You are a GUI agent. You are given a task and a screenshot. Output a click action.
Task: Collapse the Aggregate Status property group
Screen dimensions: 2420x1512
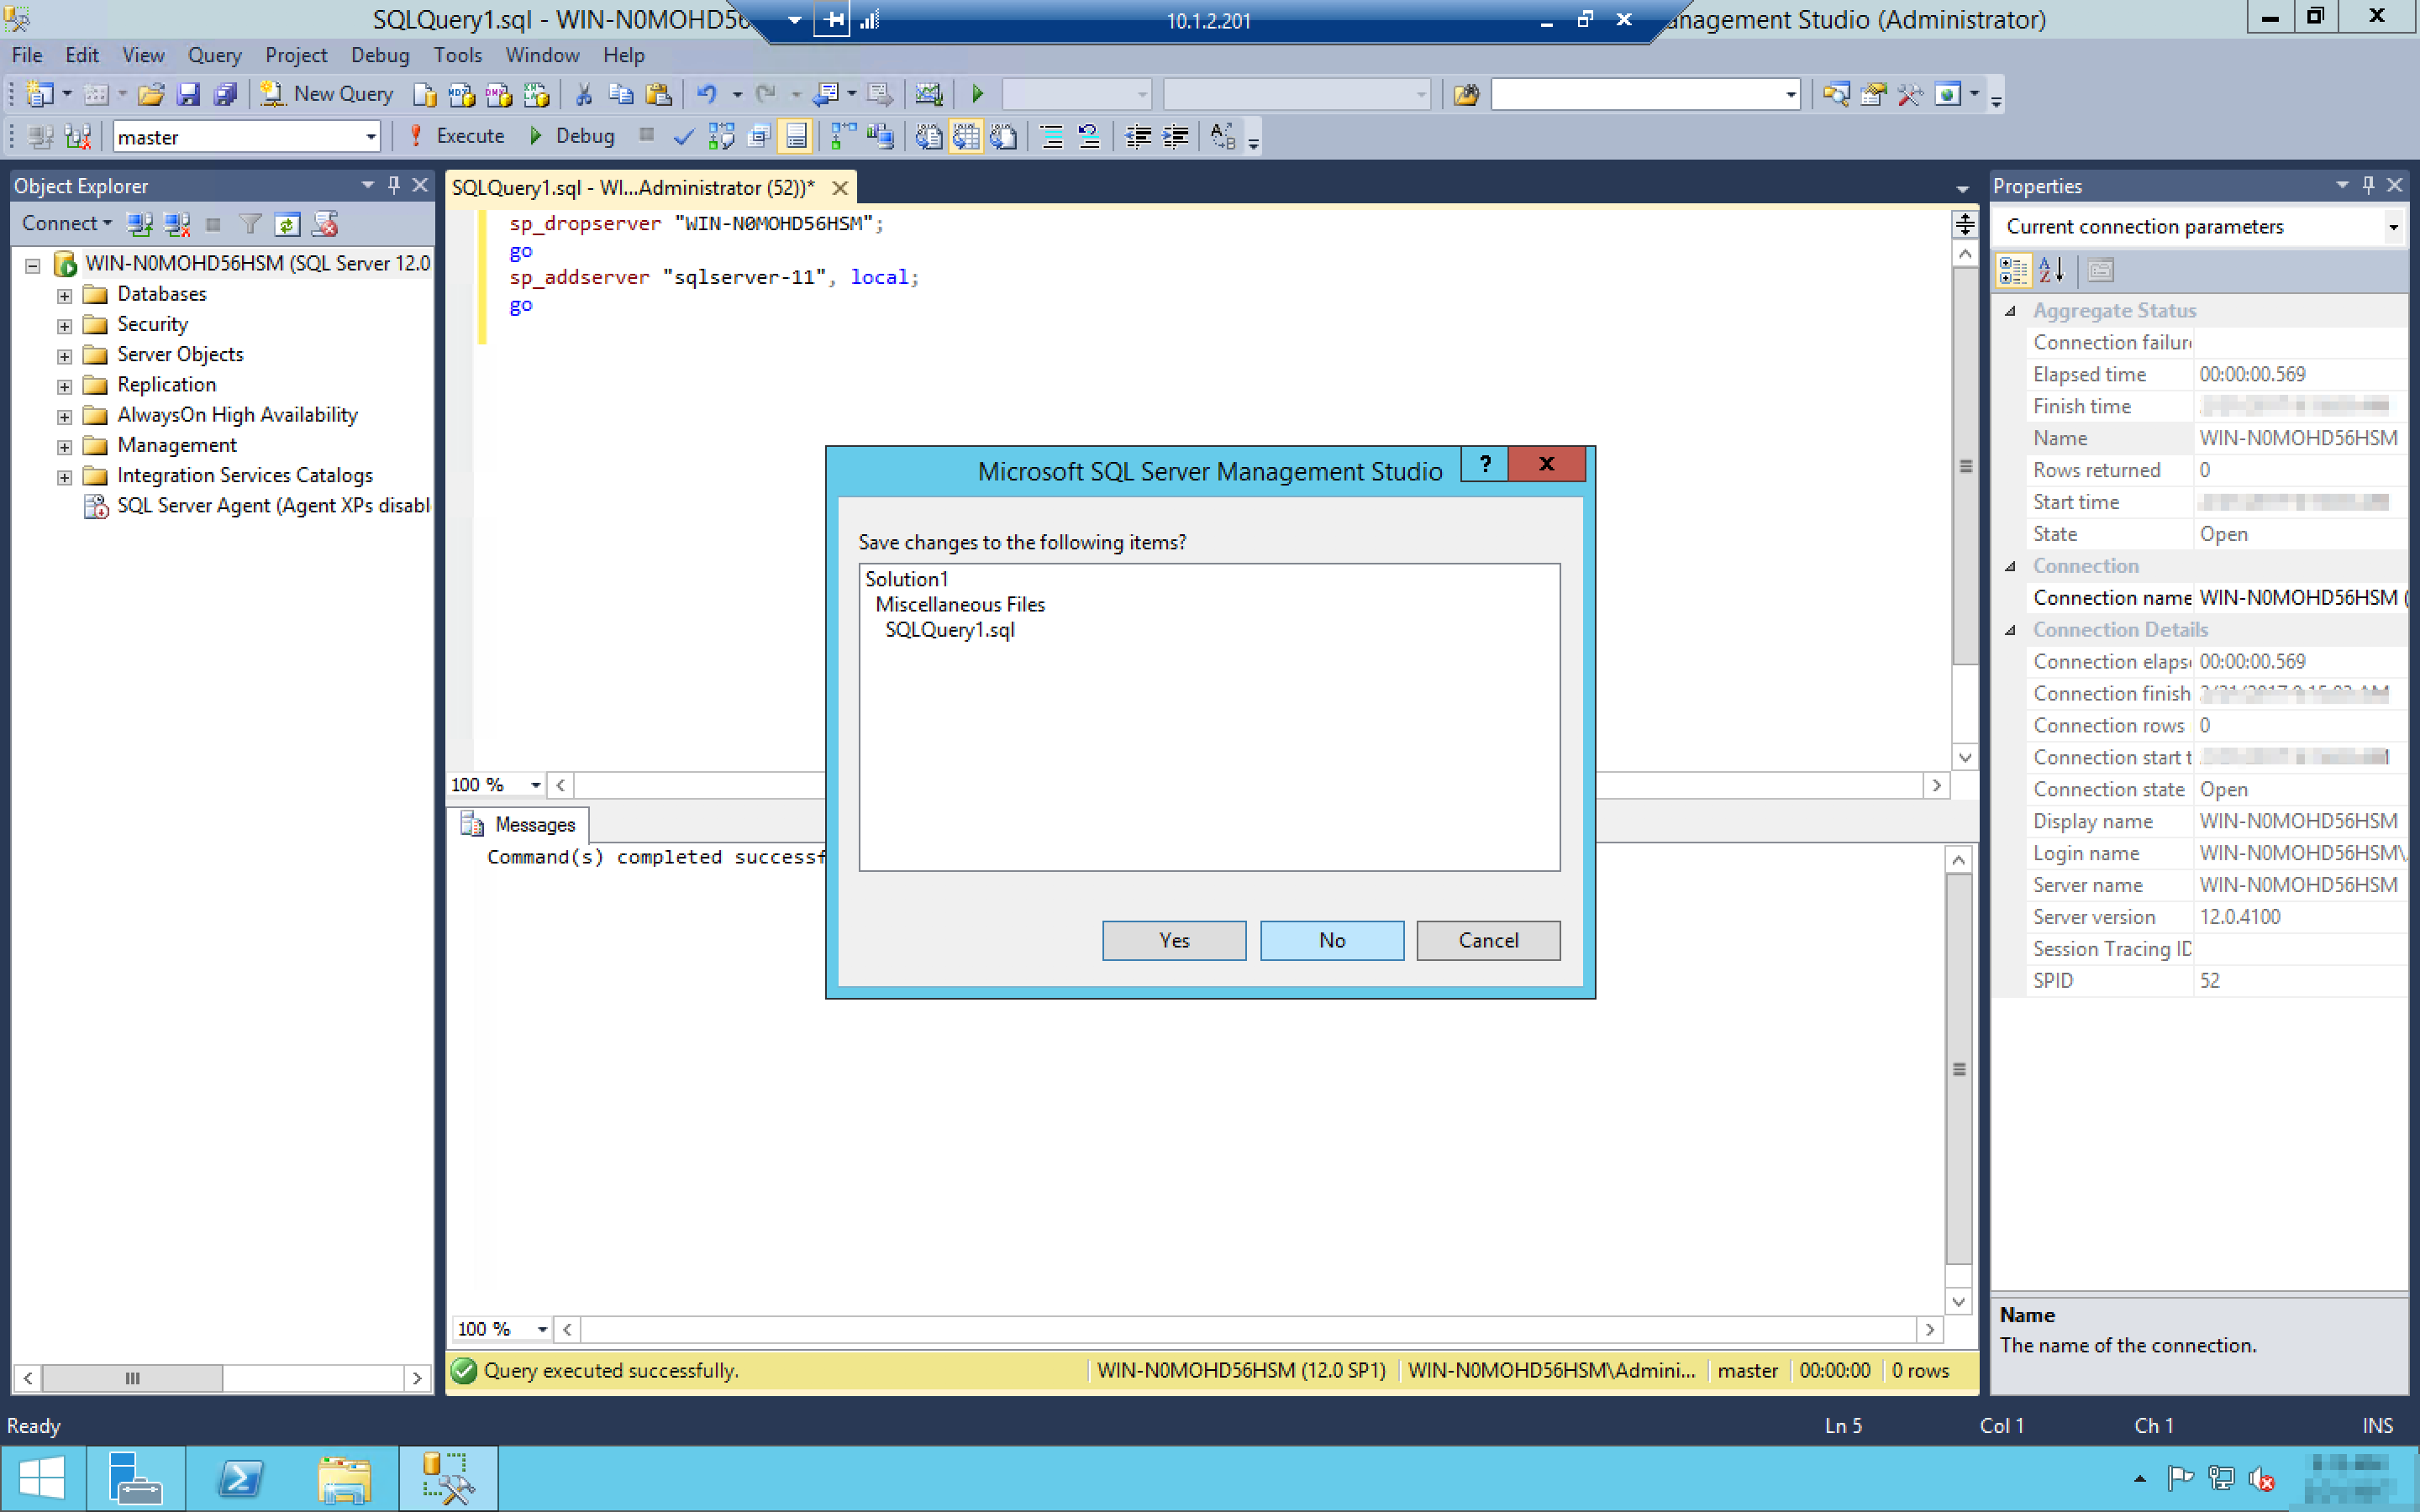tap(2010, 311)
